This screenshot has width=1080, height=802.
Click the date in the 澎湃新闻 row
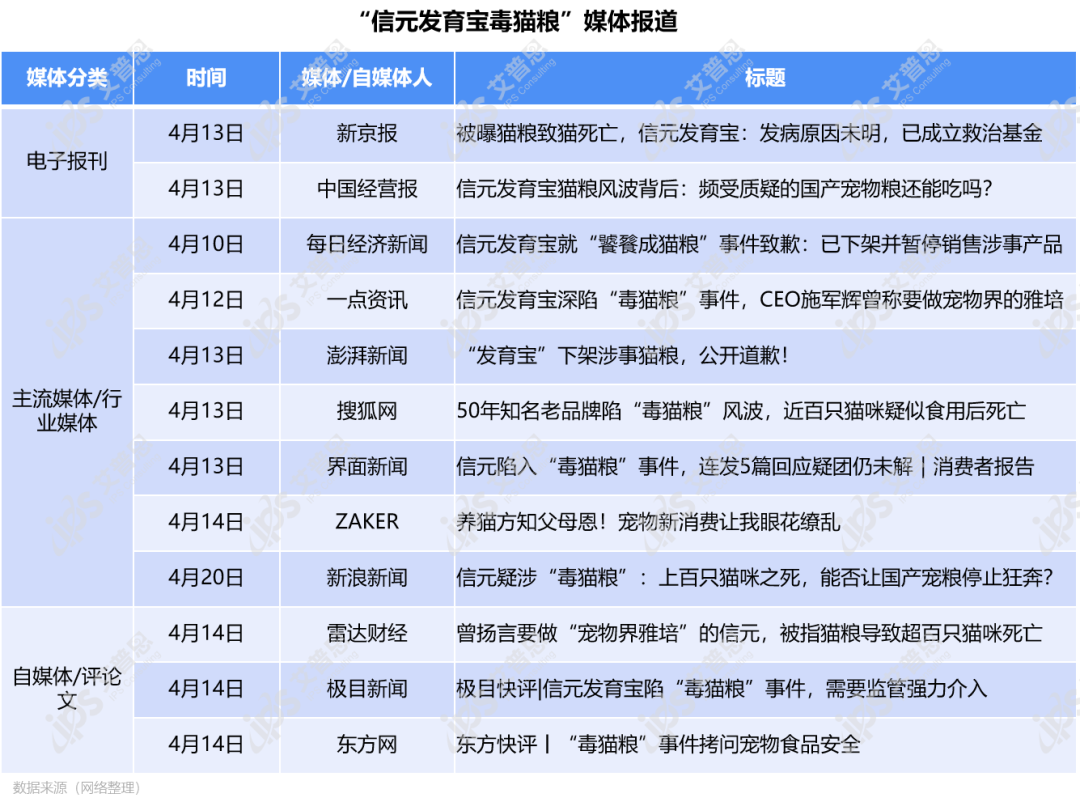pyautogui.click(x=206, y=356)
